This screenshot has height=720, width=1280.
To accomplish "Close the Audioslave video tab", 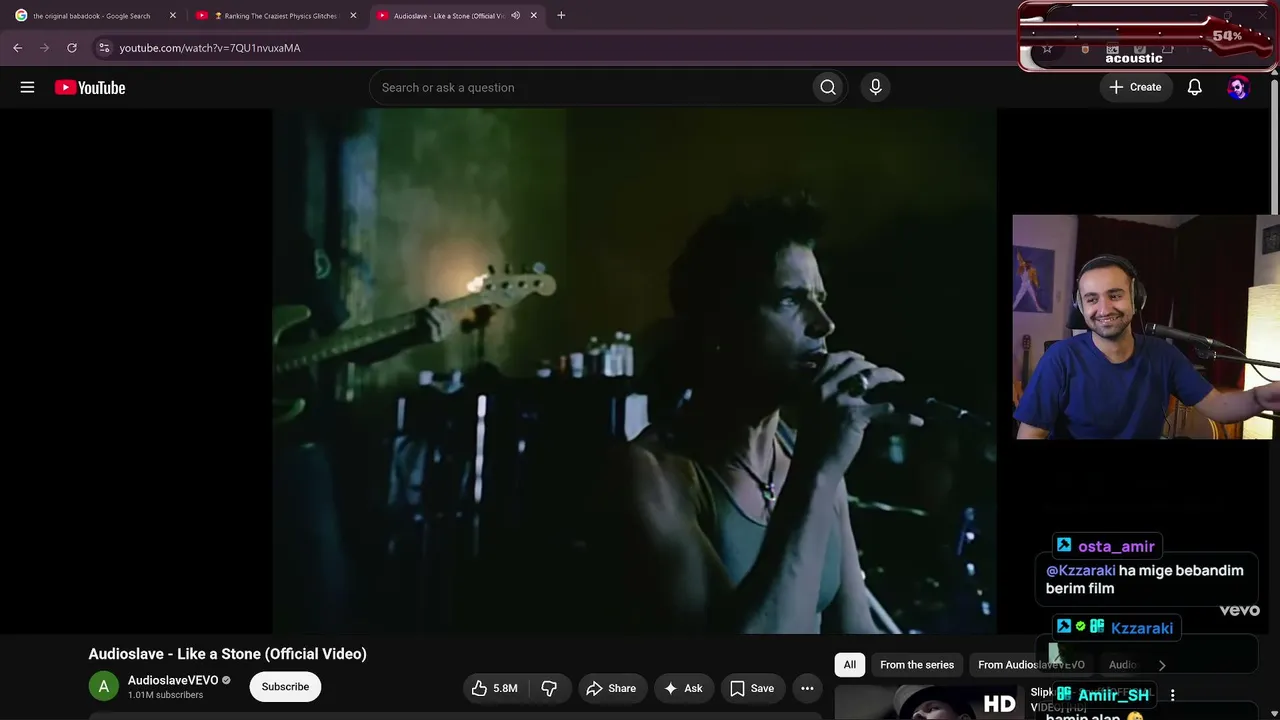I will pos(533,16).
